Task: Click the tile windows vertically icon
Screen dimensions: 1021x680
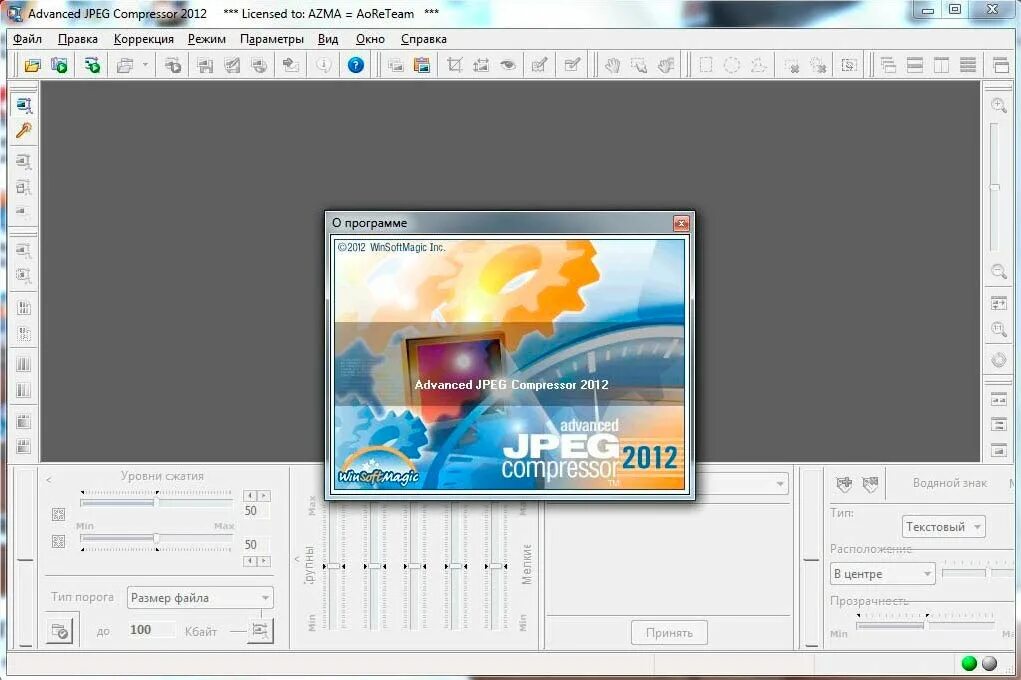Action: 942,65
